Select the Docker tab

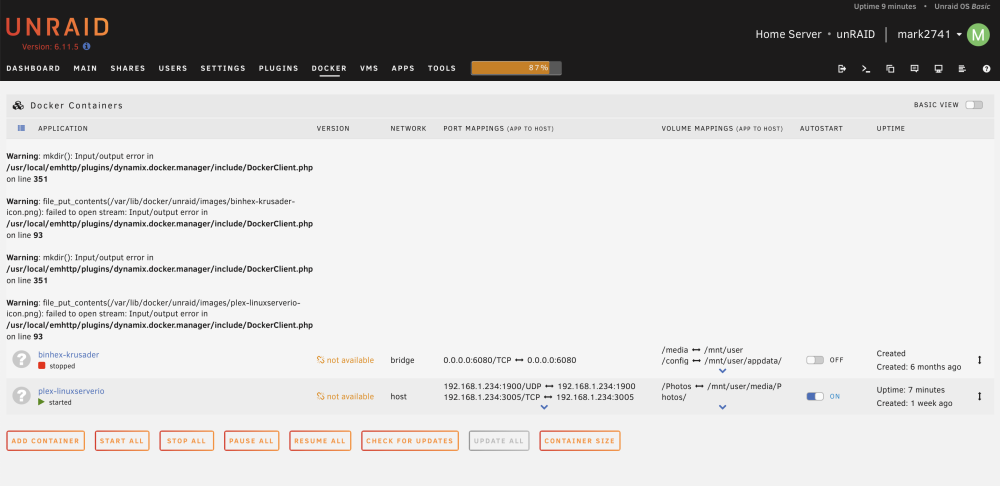(329, 68)
